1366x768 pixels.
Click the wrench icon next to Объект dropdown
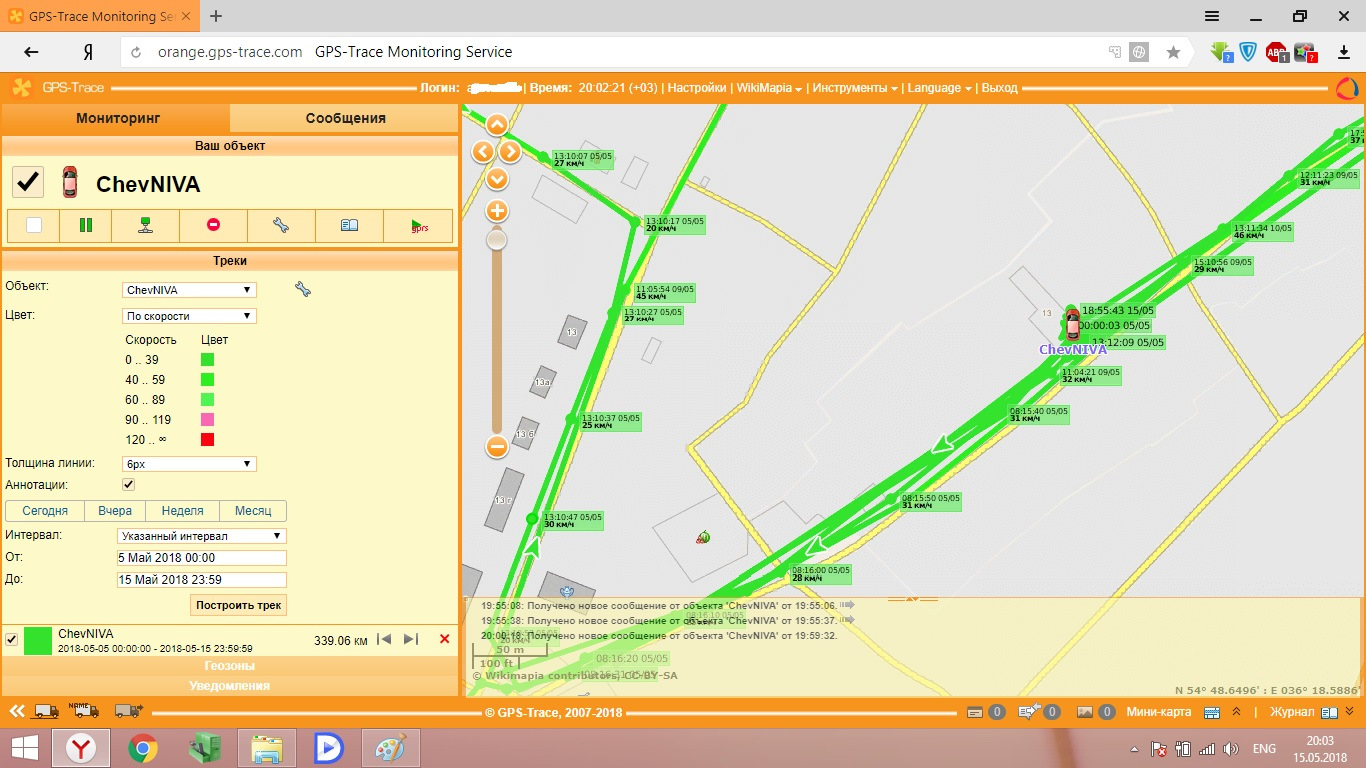pos(303,289)
